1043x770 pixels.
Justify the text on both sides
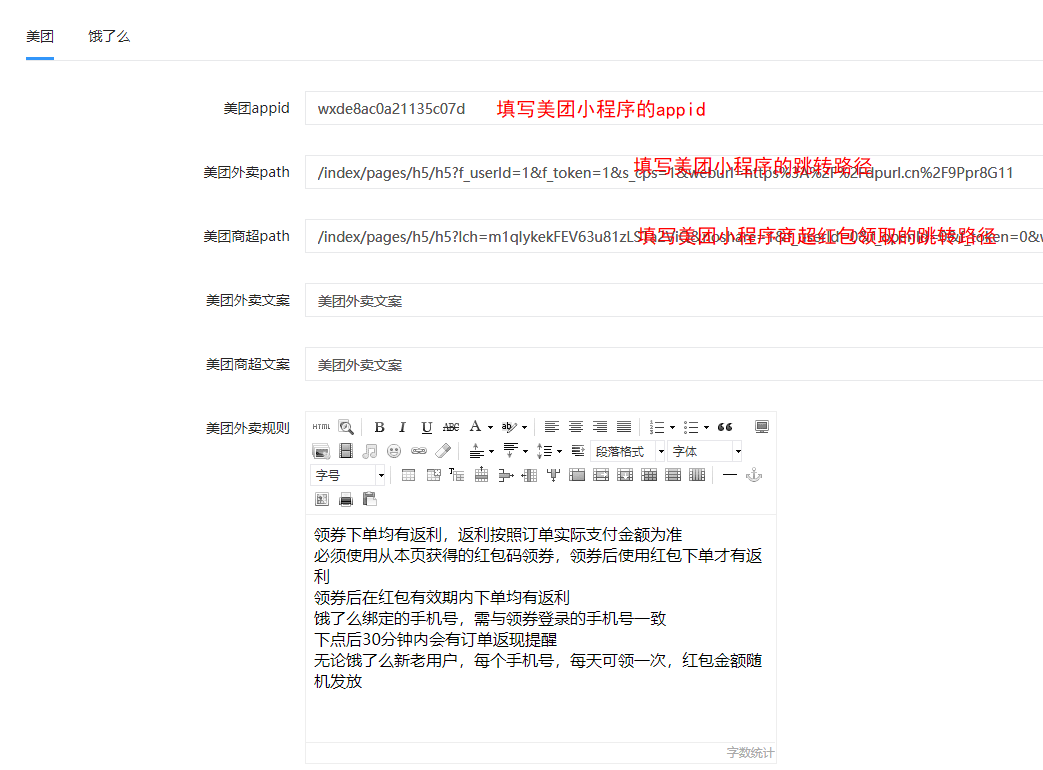click(624, 427)
